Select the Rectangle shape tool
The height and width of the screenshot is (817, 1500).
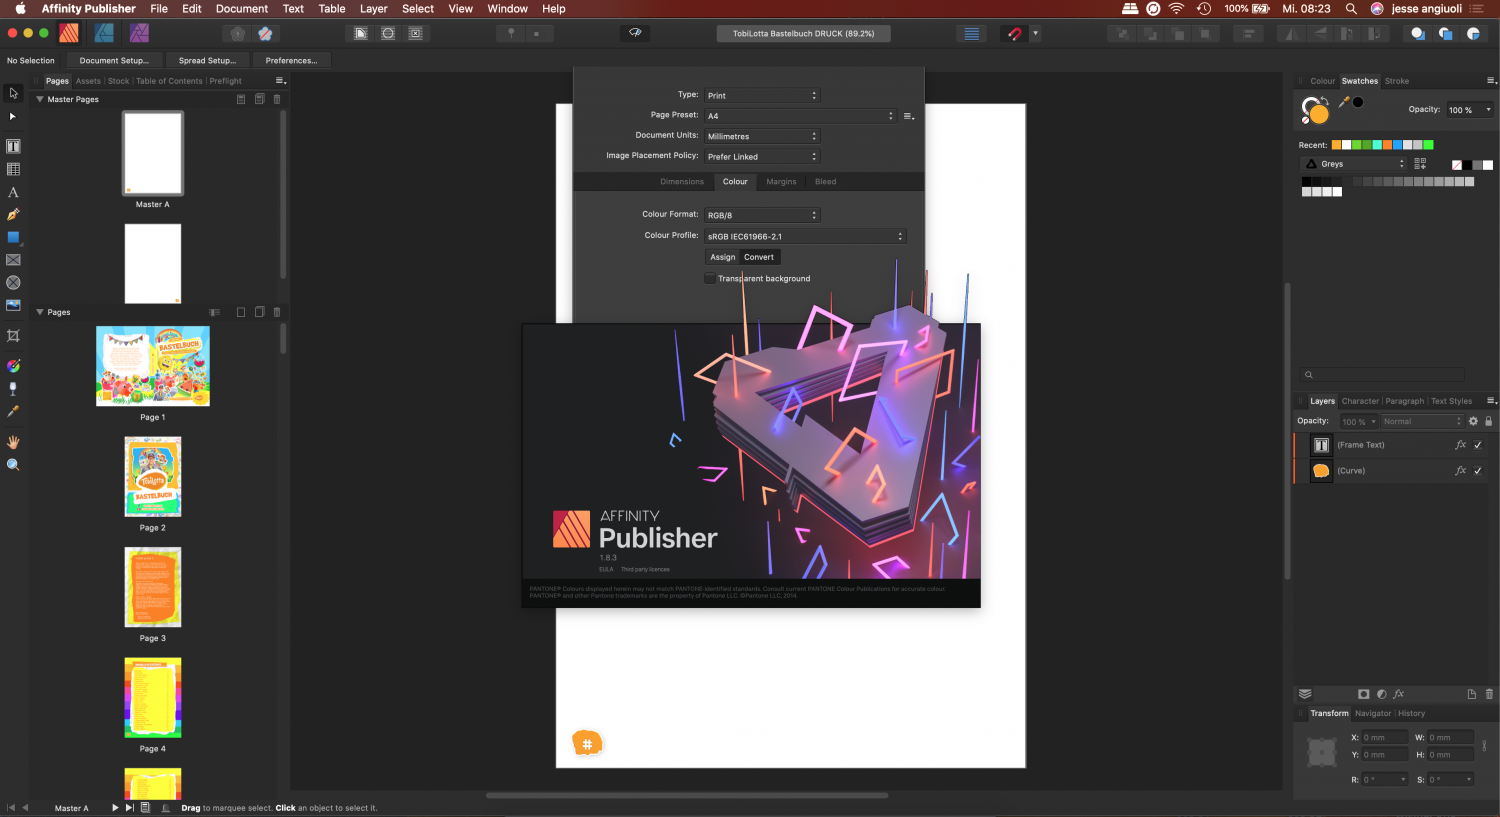click(13, 237)
